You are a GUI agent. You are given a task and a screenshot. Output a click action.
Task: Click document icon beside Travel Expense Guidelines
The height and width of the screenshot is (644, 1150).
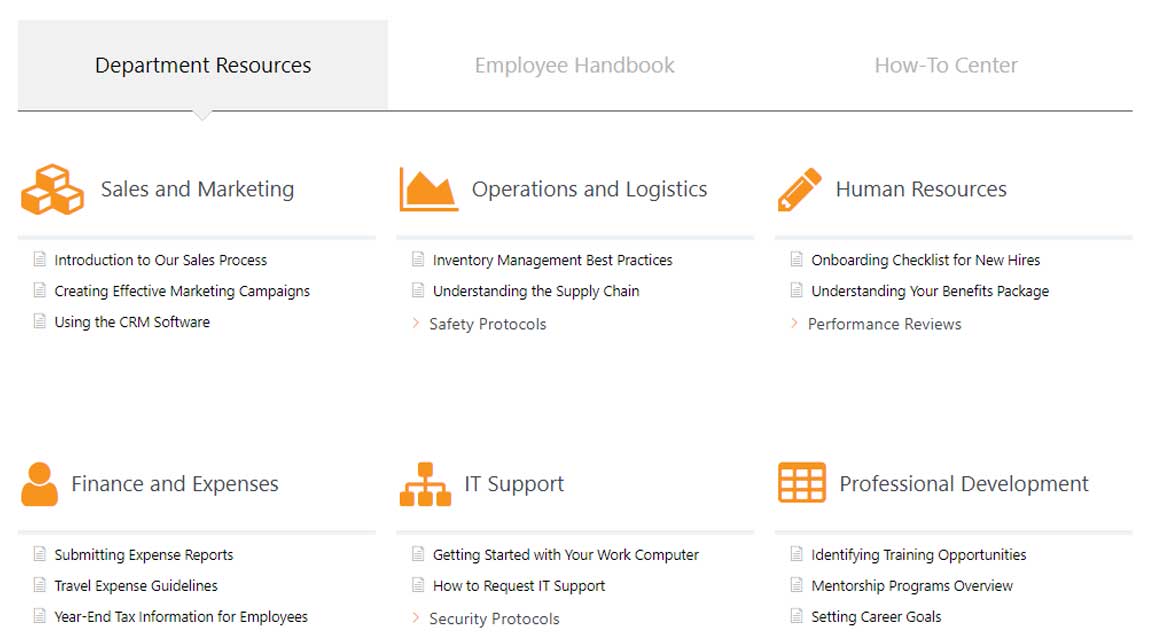pyautogui.click(x=40, y=586)
